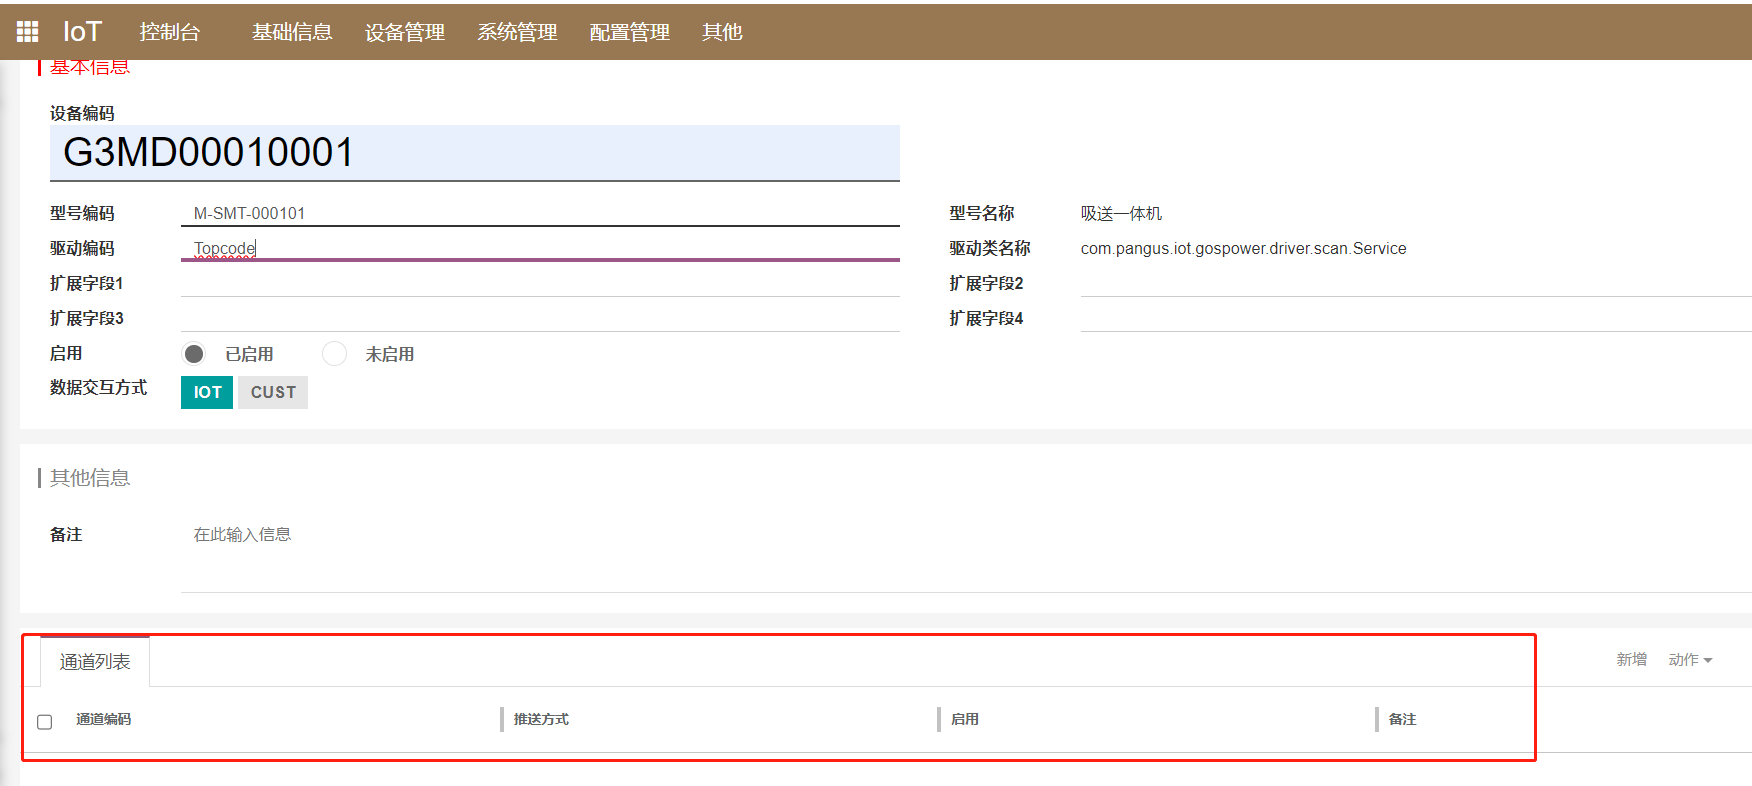Click the 数据交互方式 label
This screenshot has height=786, width=1752.
(98, 387)
